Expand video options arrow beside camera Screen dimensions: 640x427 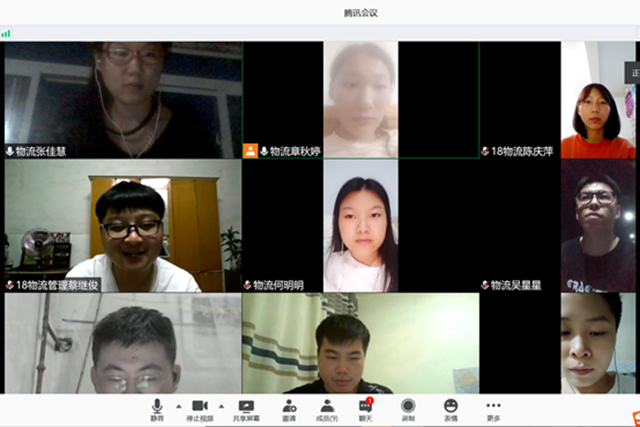click(x=221, y=406)
